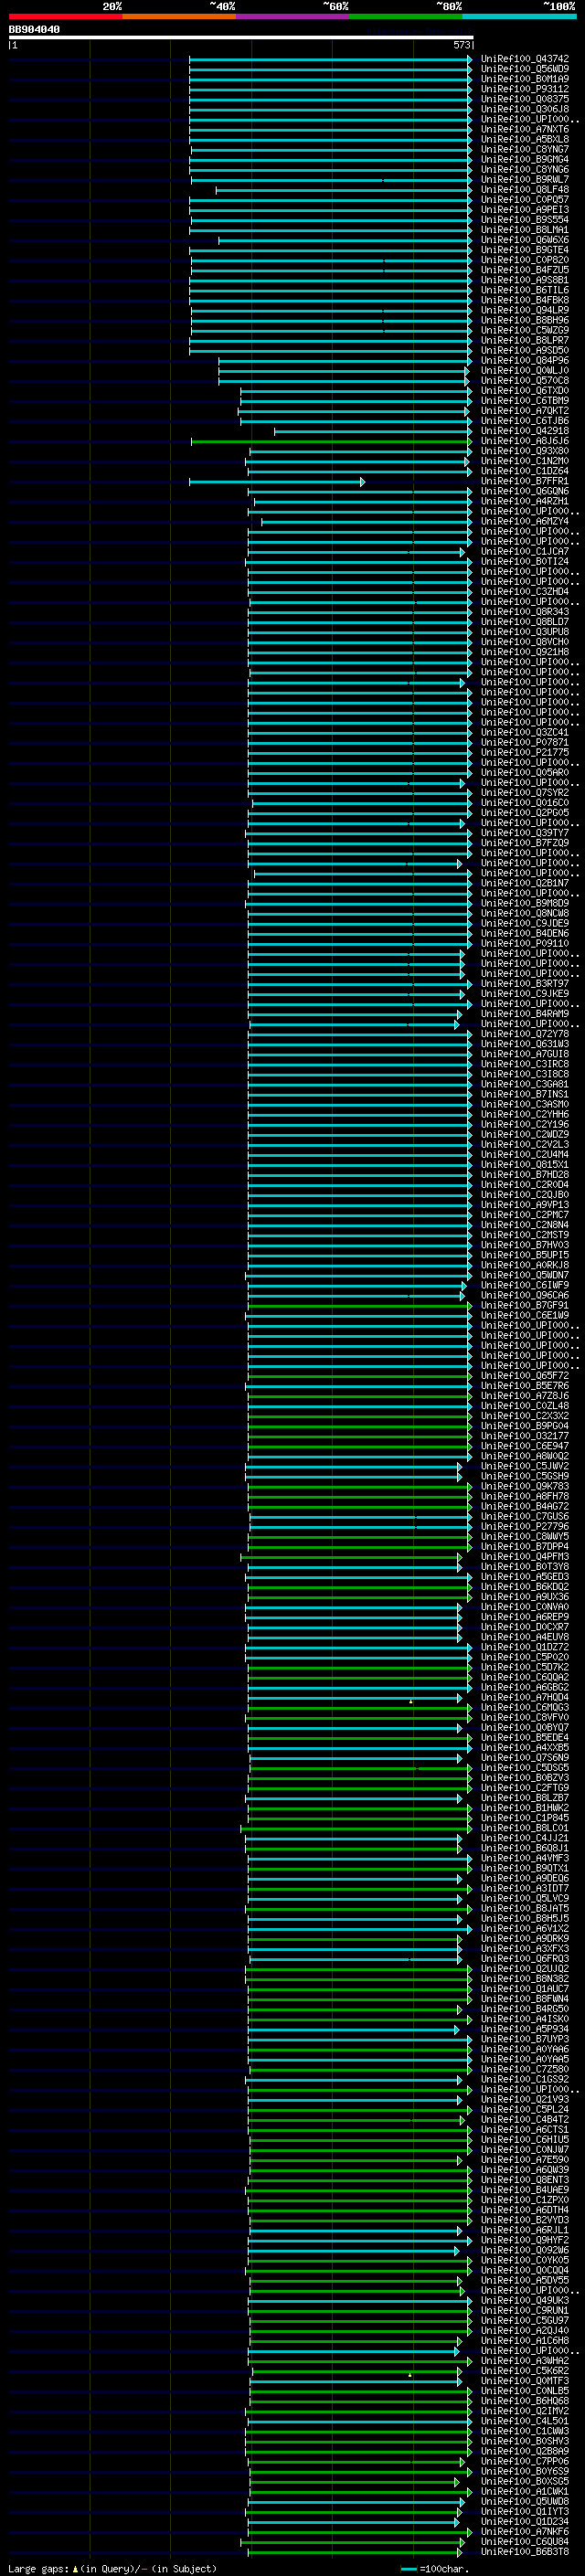
Task: Click the query end position 573 label
Action: click(462, 45)
